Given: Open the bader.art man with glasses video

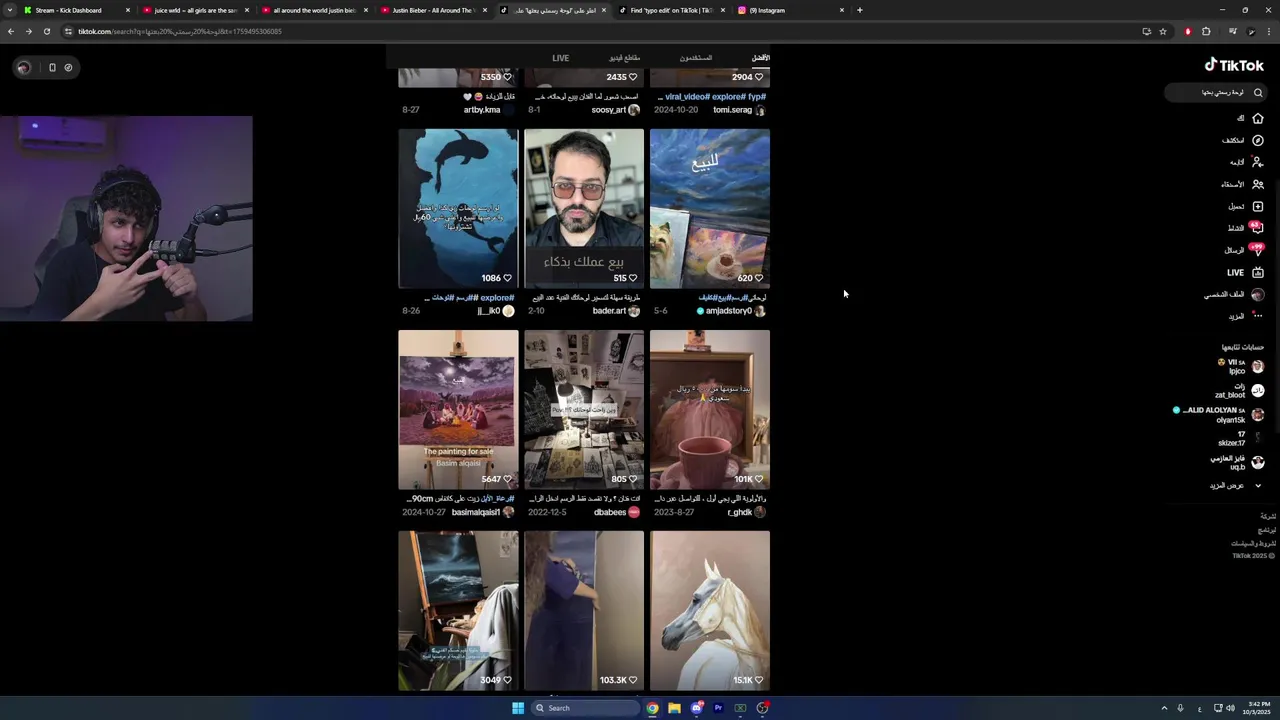Looking at the screenshot, I should [584, 208].
